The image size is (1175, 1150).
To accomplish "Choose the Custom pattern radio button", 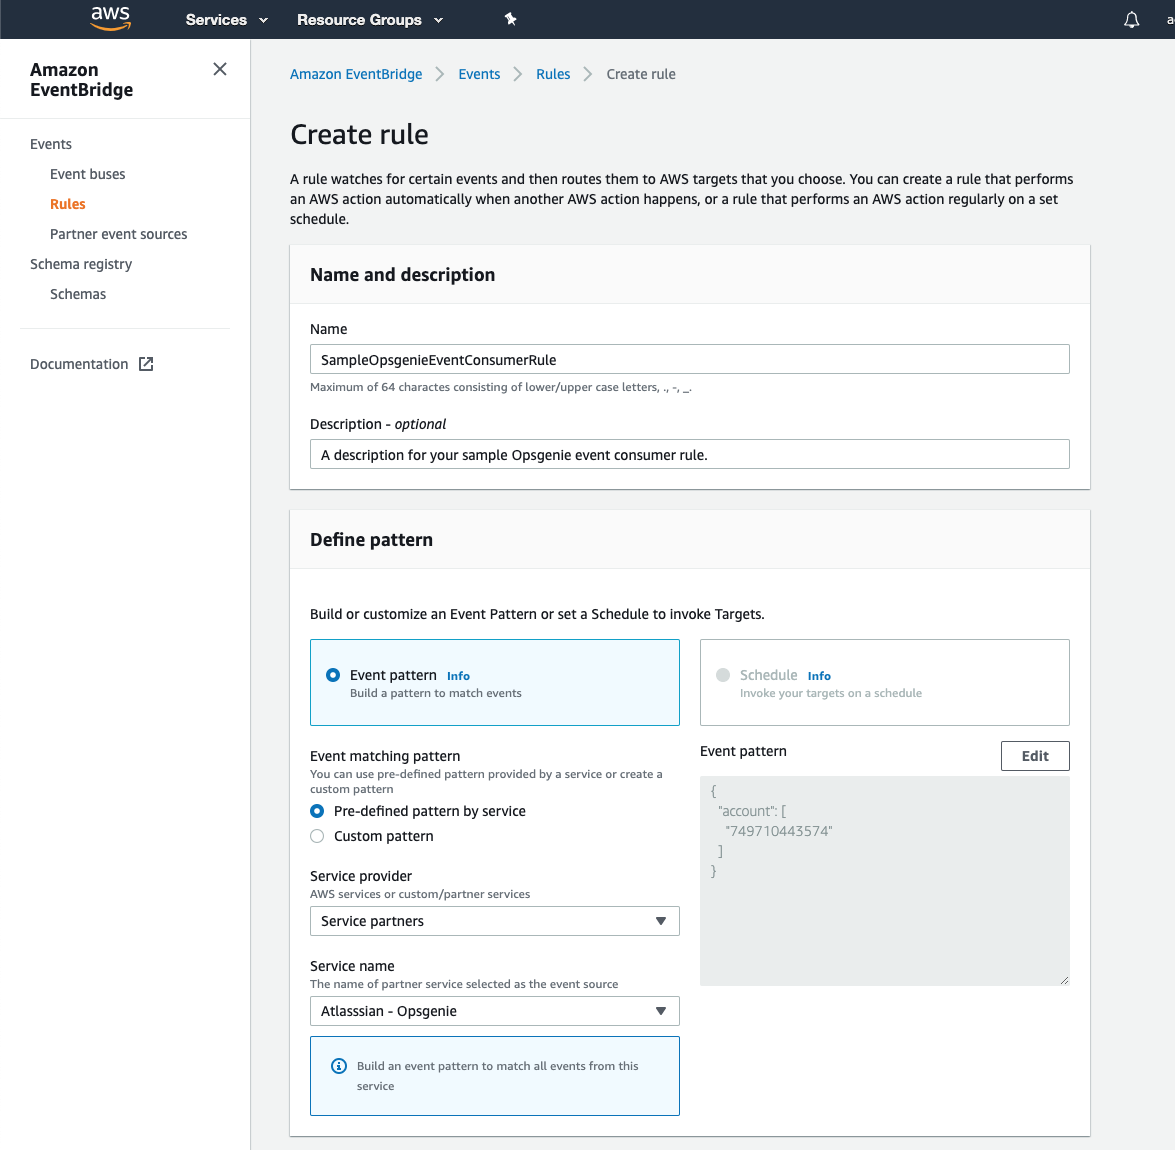I will pos(316,836).
